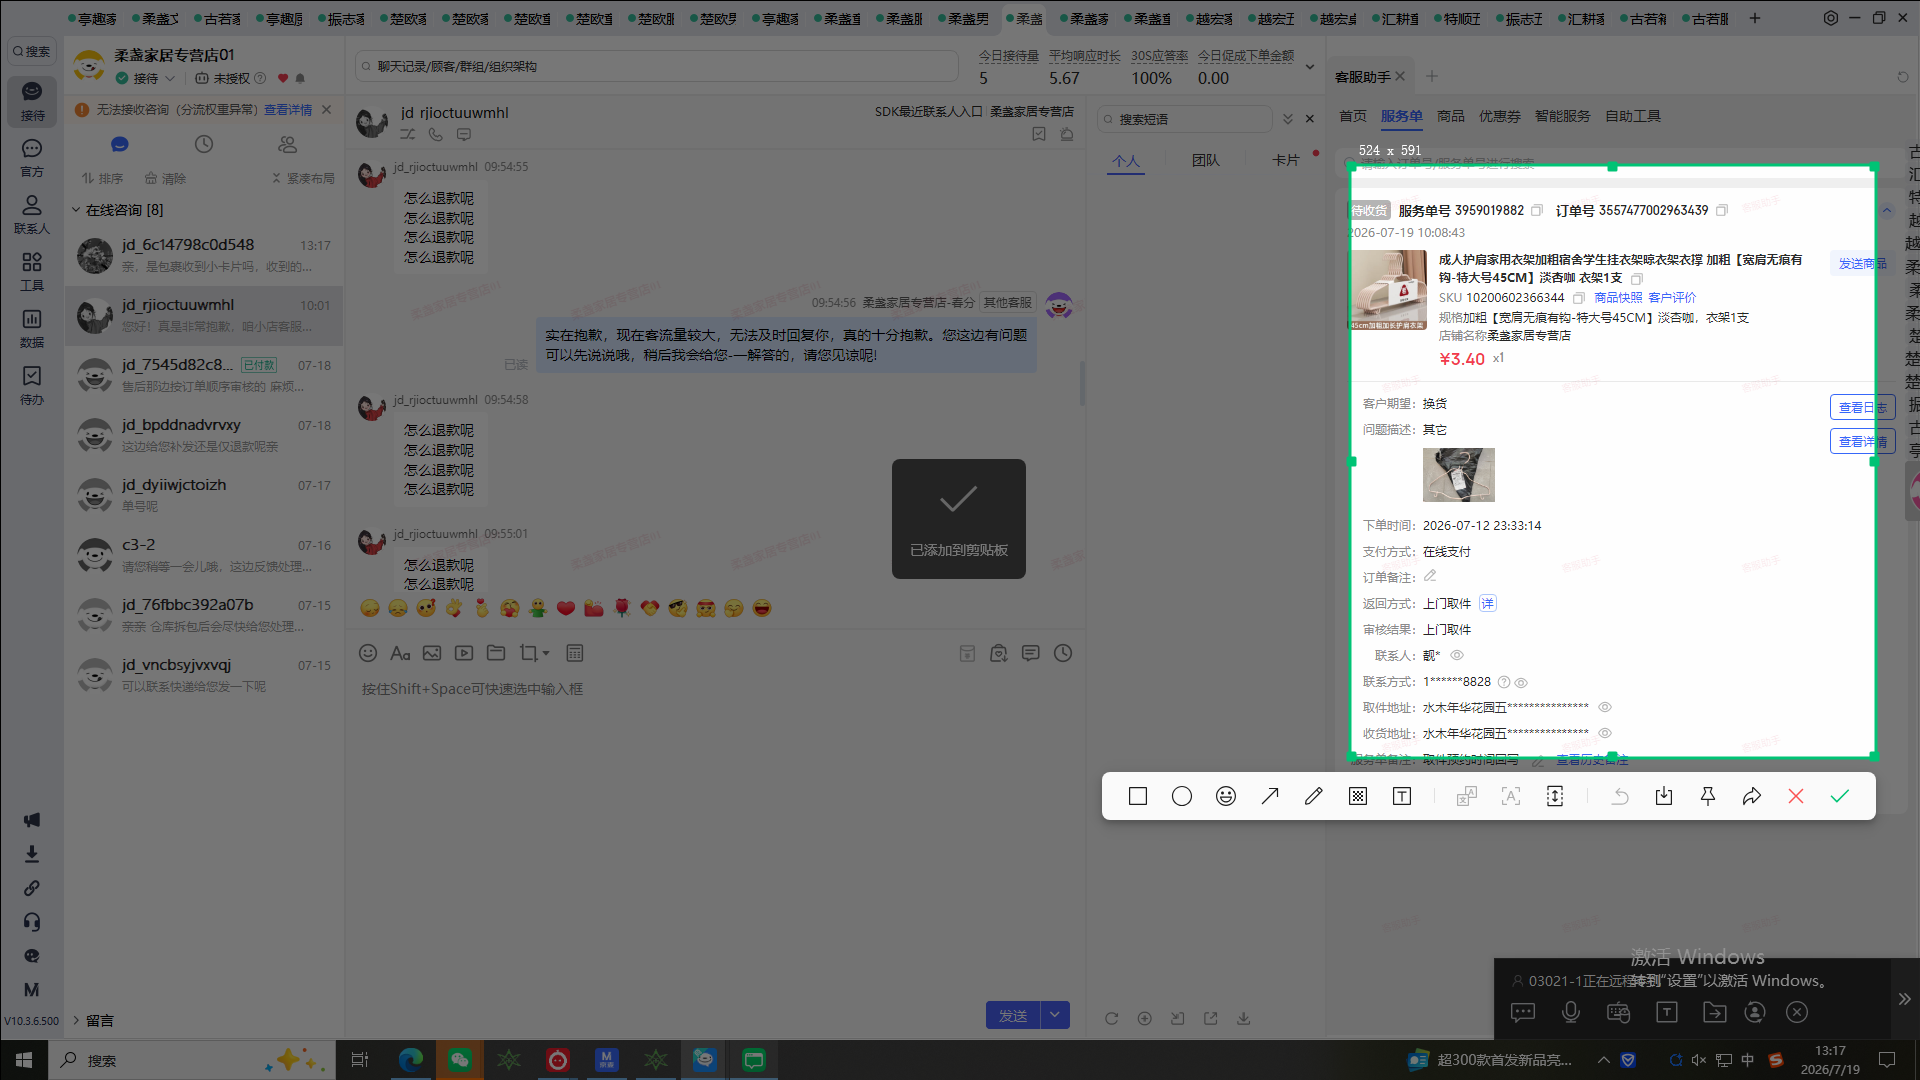Click the 详 badge next to 上门取件
This screenshot has width=1920, height=1080.
pos(1488,603)
